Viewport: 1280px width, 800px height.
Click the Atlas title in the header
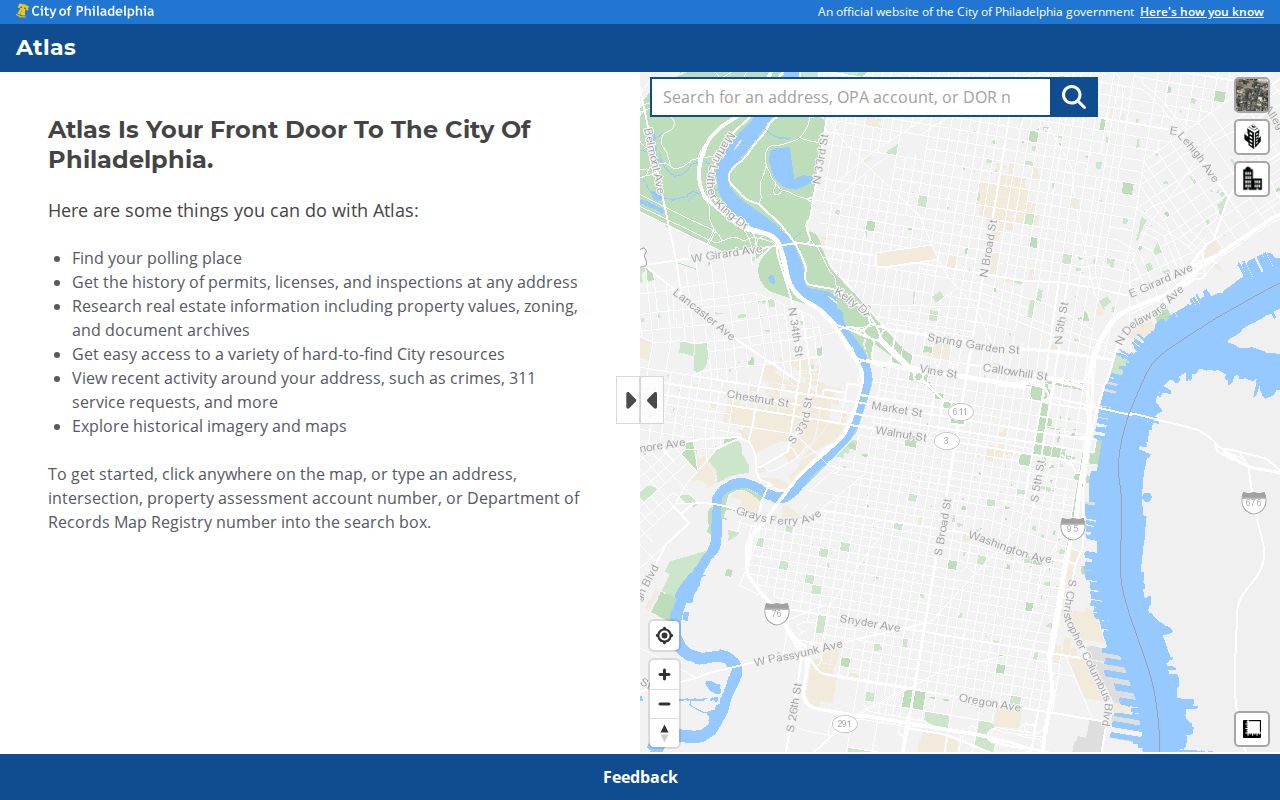click(46, 48)
